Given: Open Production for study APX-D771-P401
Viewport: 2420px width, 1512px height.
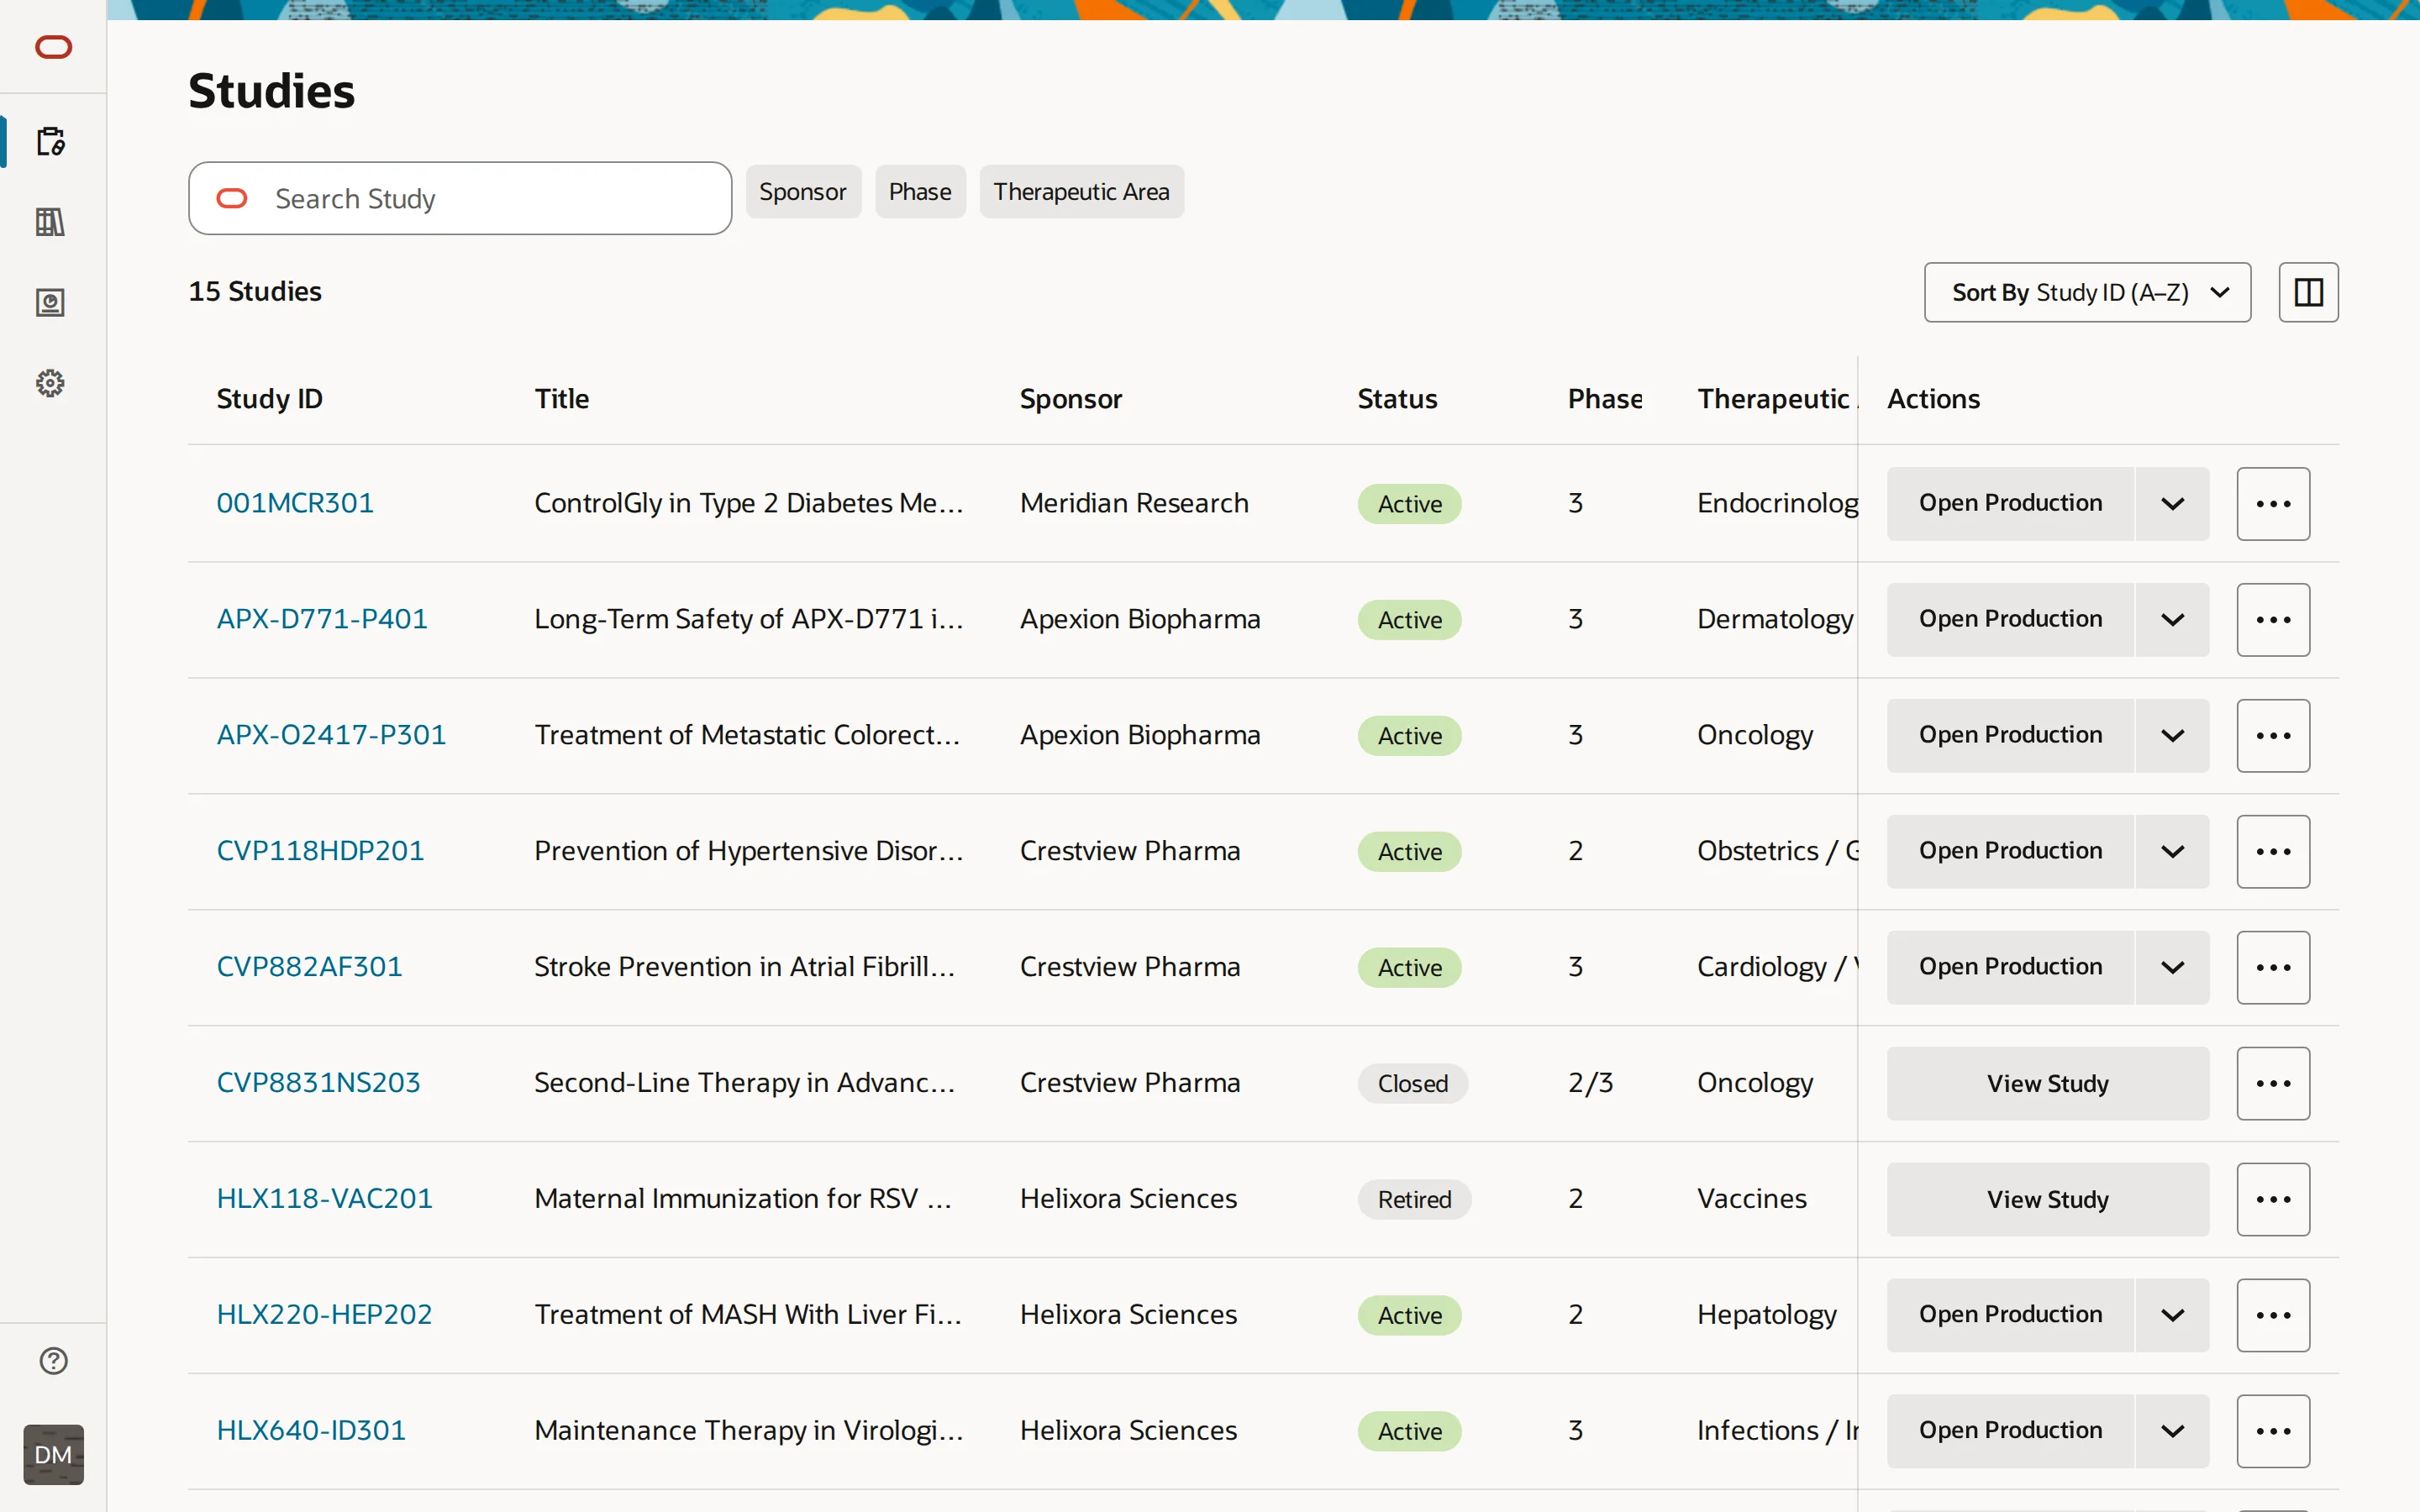Looking at the screenshot, I should 2010,620.
